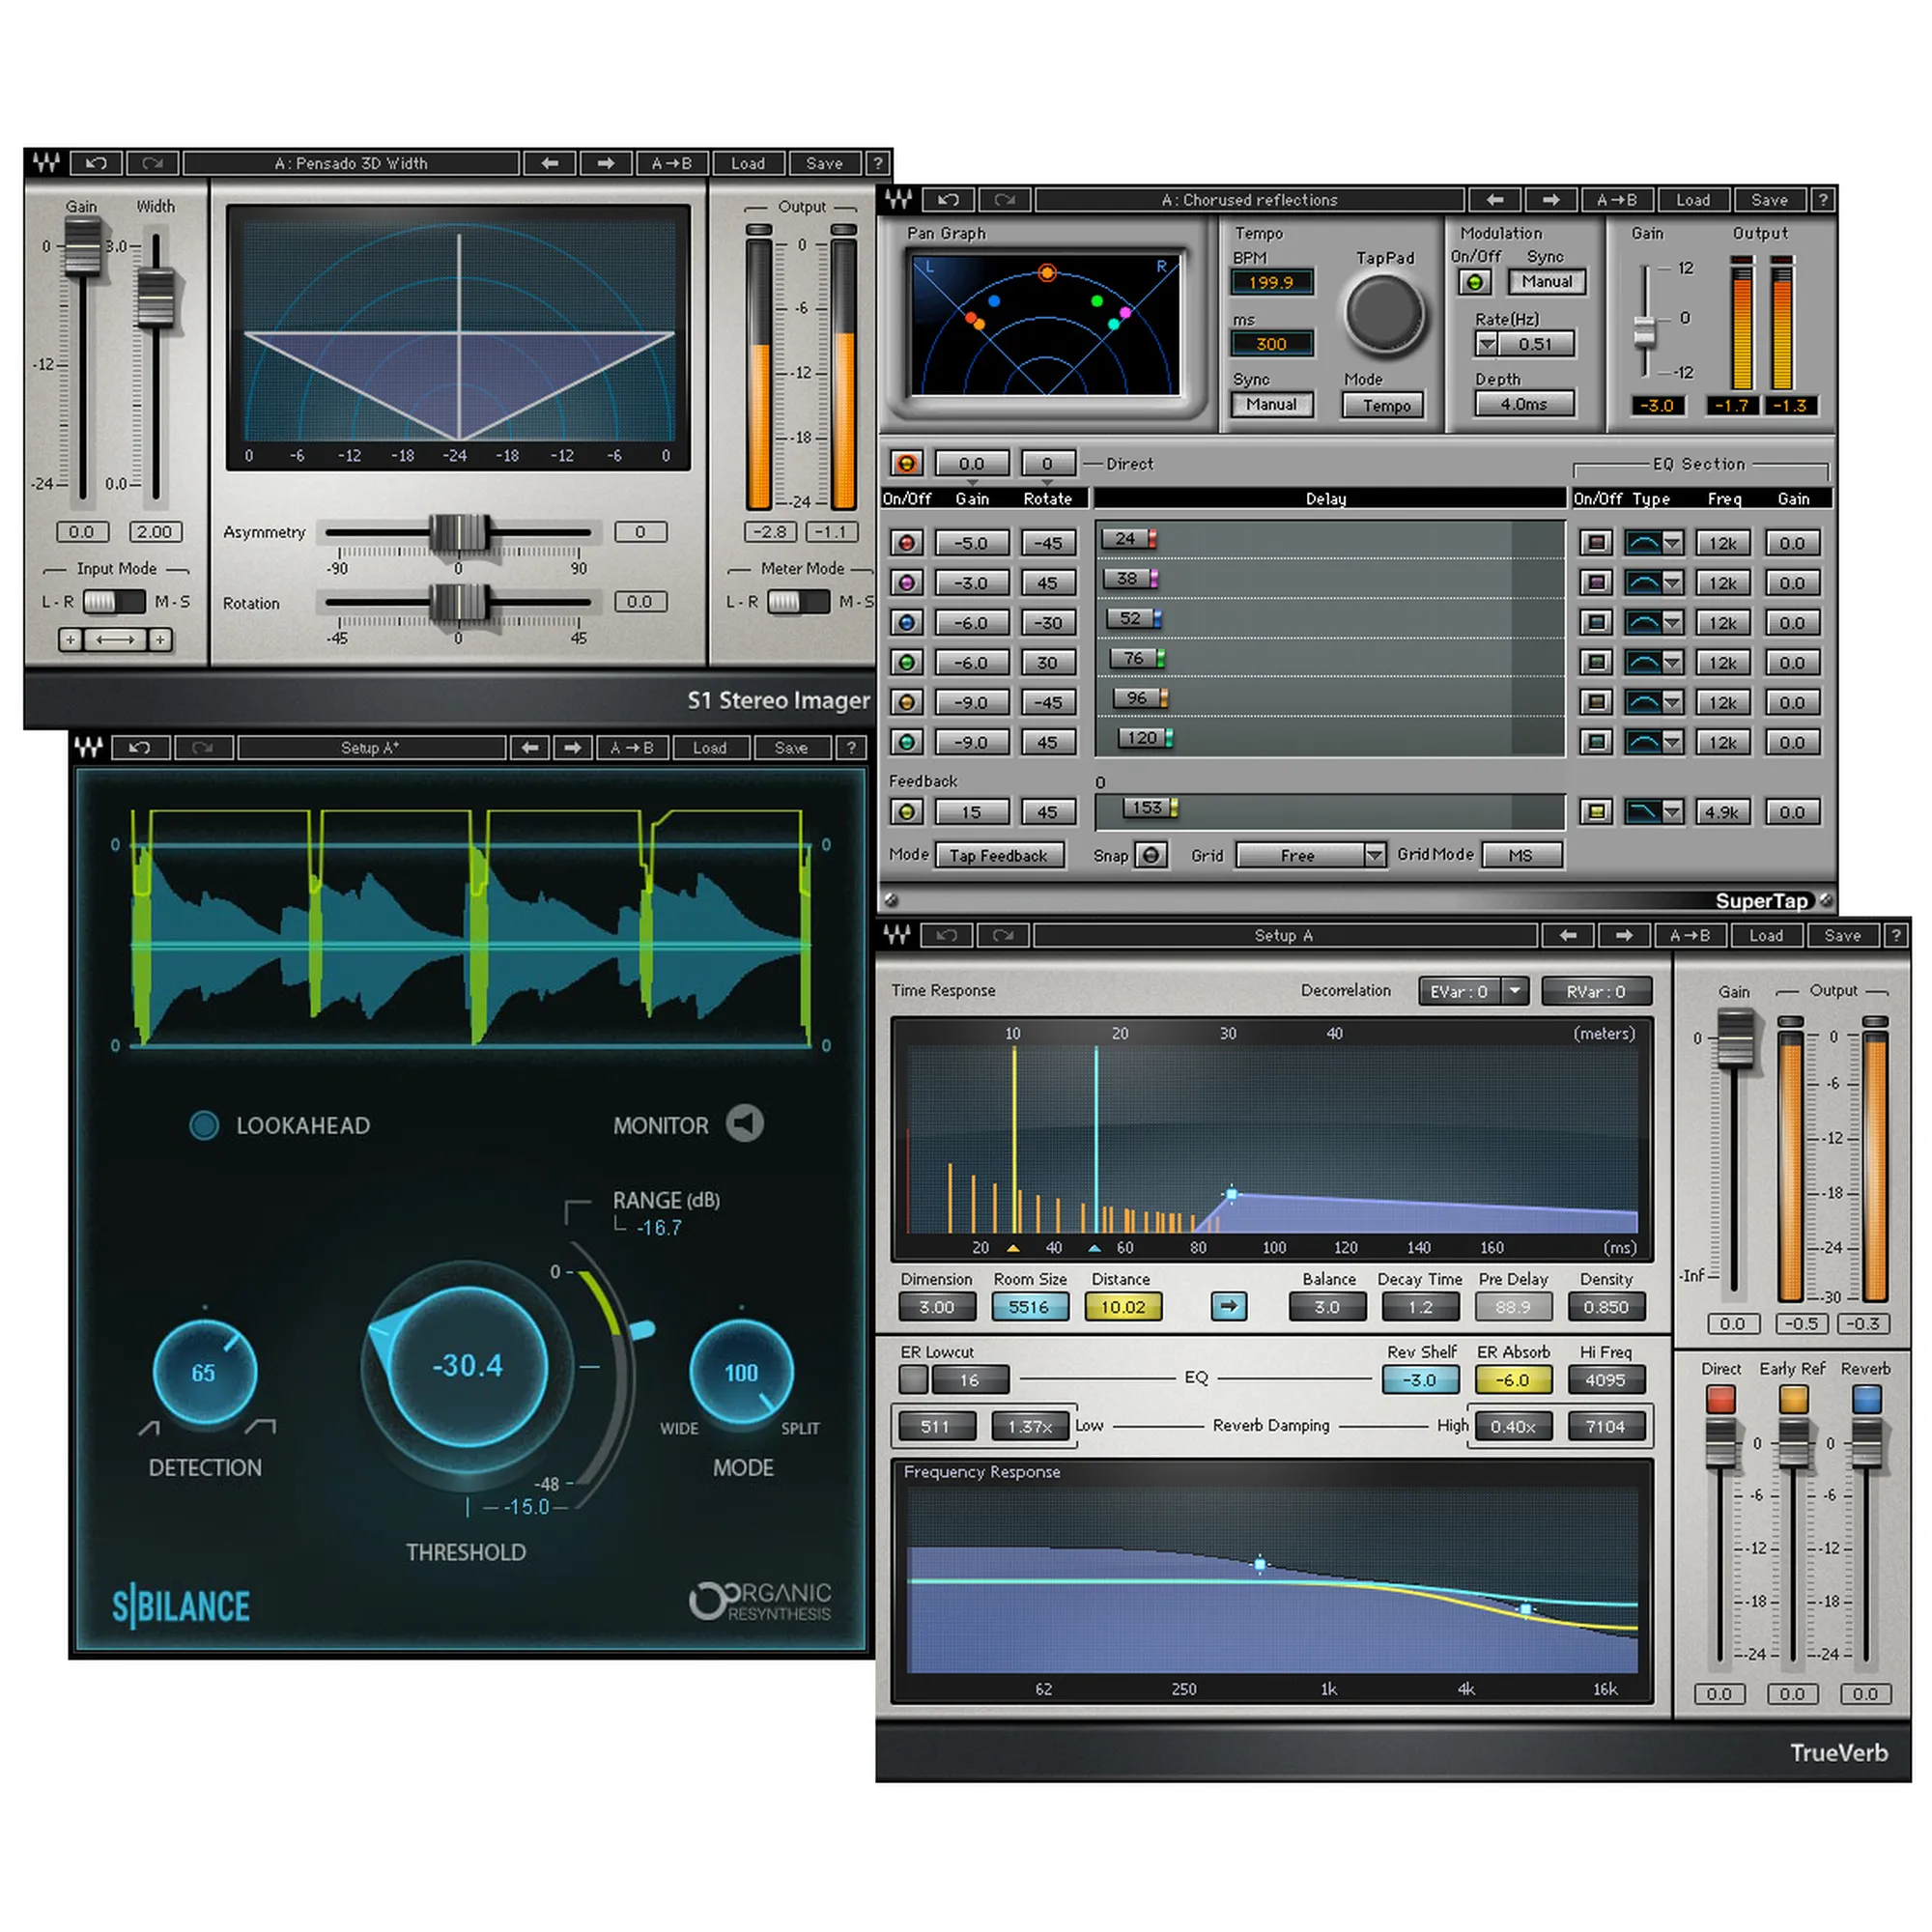The image size is (1932, 1932).
Task: Open EQ Type dropdown for 24 ms tap
Action: 1672,543
